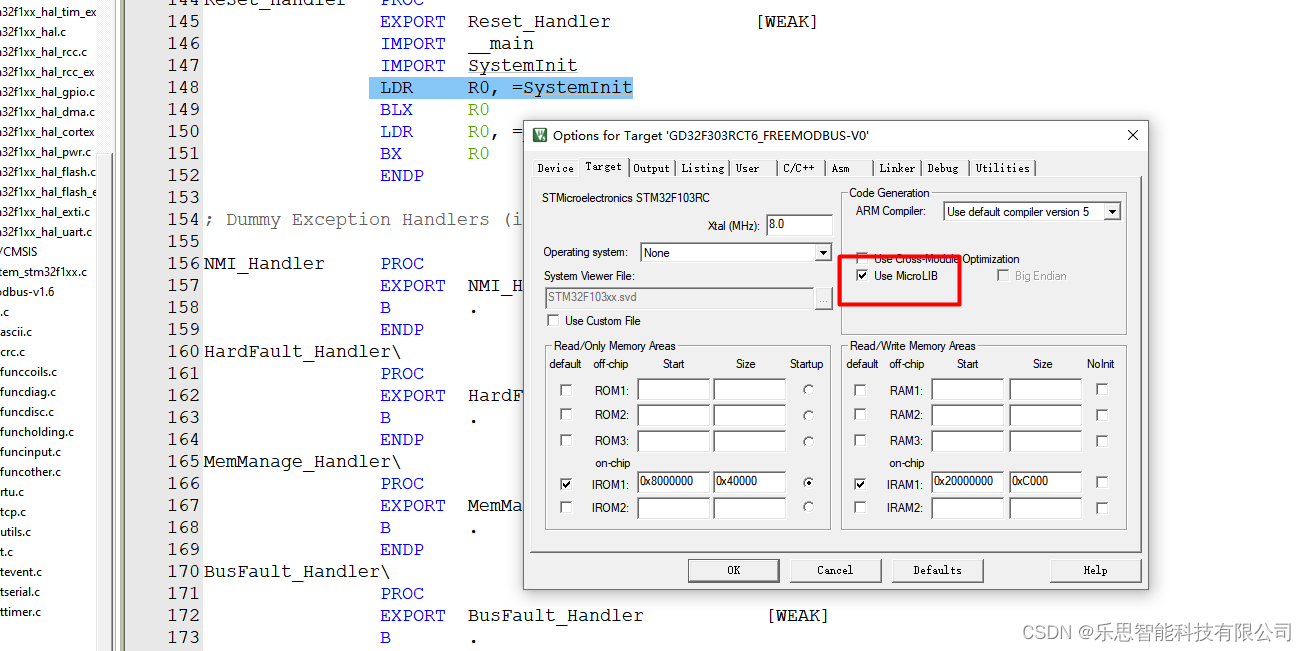The height and width of the screenshot is (651, 1306).
Task: Click the Defaults button
Action: [937, 570]
